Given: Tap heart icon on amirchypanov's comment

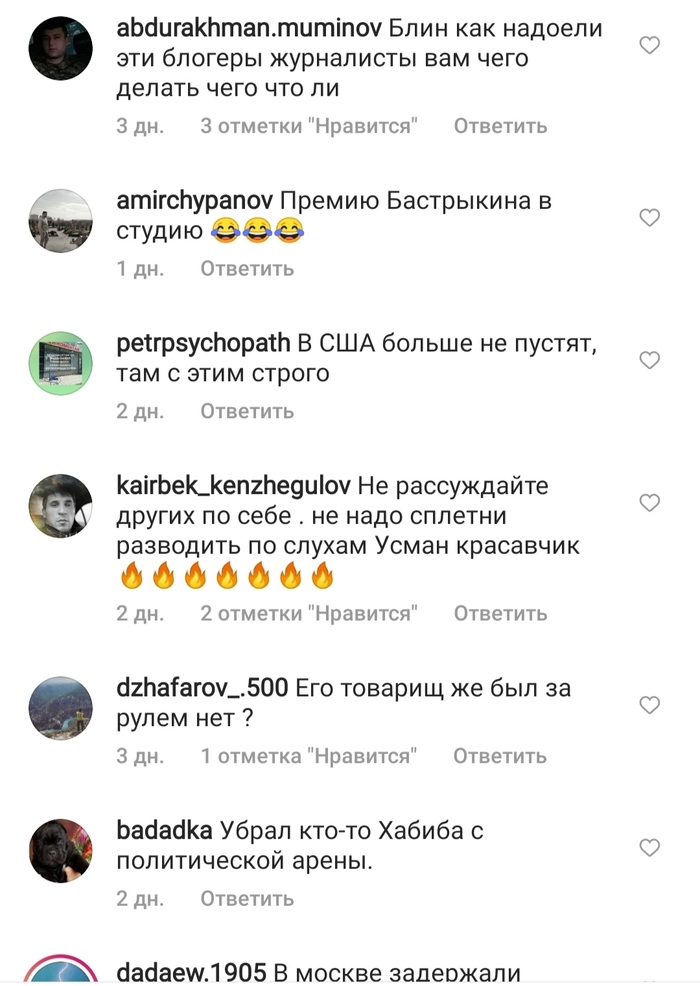Looking at the screenshot, I should [649, 218].
